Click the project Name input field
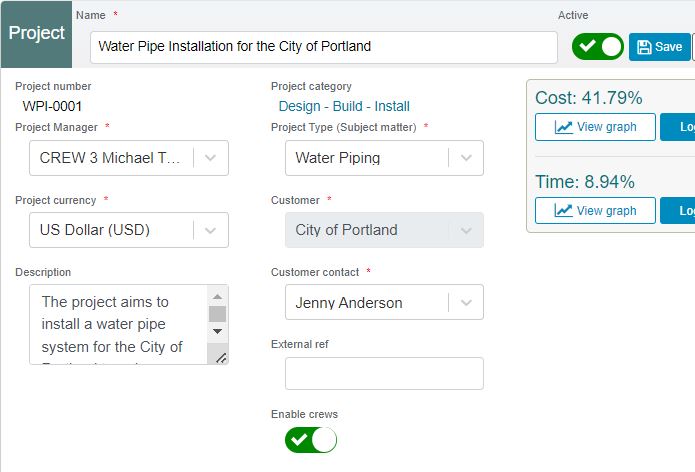Image resolution: width=695 pixels, height=472 pixels. (x=324, y=47)
